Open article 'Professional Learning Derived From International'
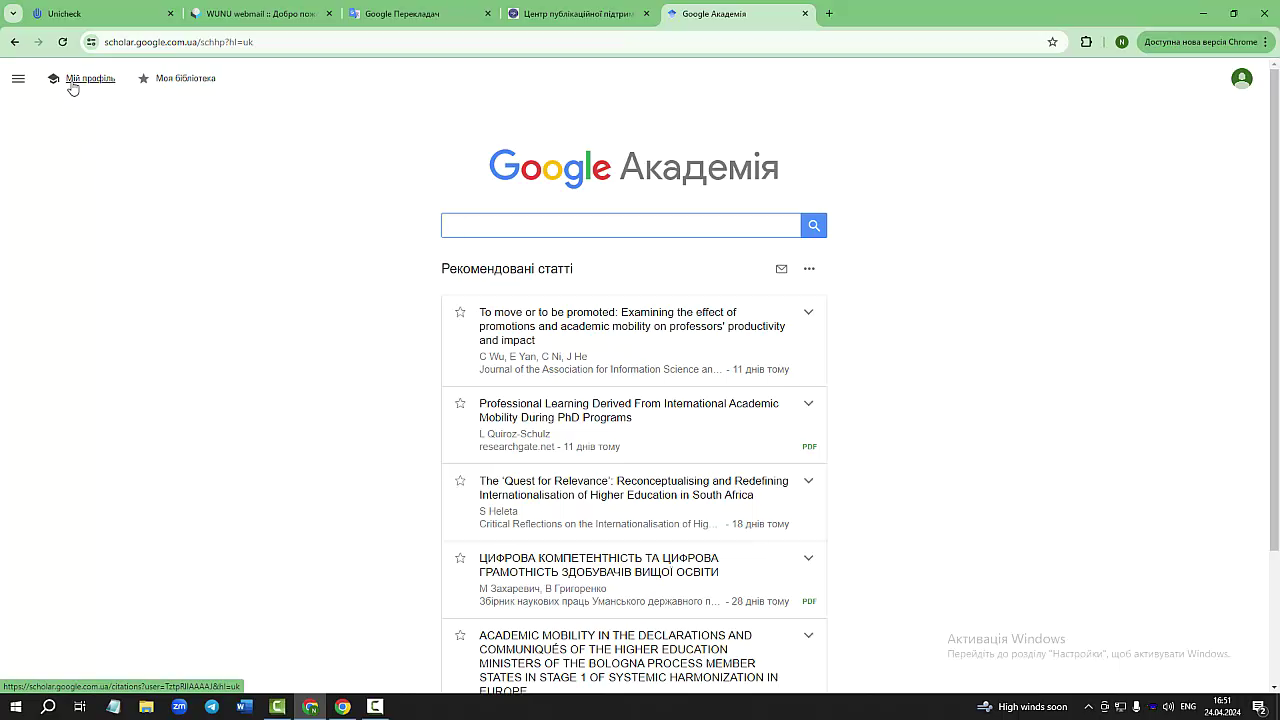 (x=629, y=410)
